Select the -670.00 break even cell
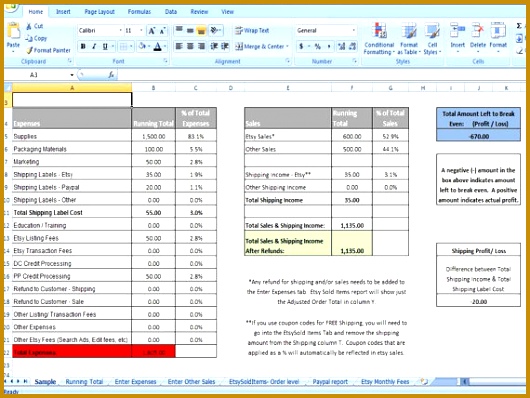530x398 pixels. pos(478,136)
